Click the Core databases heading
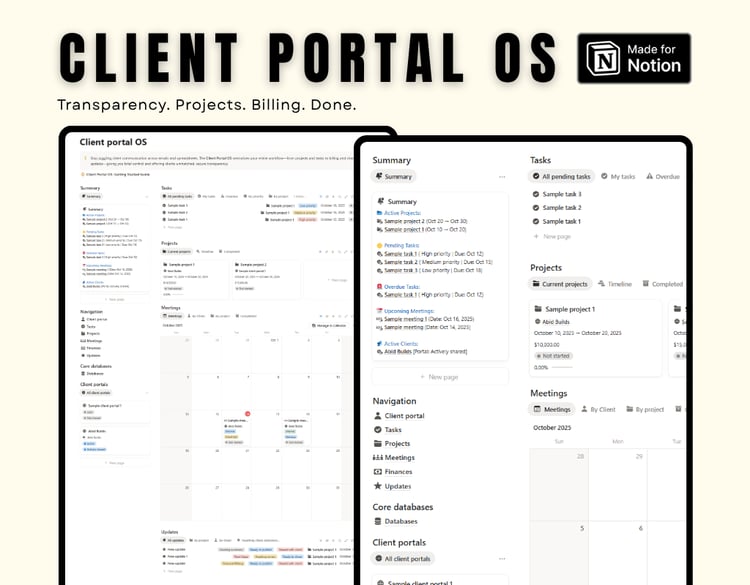 (403, 507)
